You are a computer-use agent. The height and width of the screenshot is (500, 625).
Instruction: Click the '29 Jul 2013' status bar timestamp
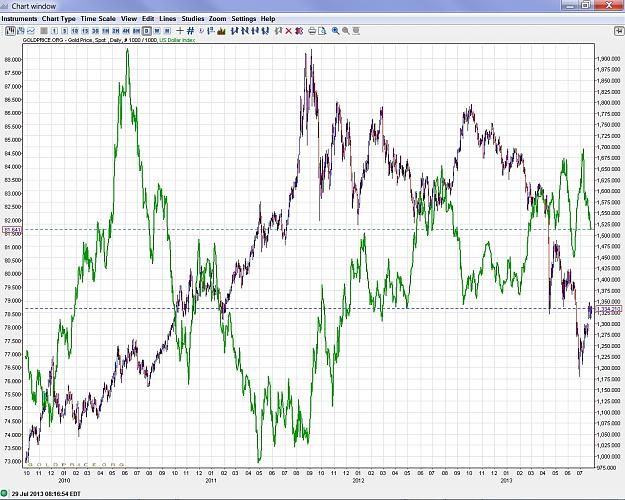[x=46, y=494]
